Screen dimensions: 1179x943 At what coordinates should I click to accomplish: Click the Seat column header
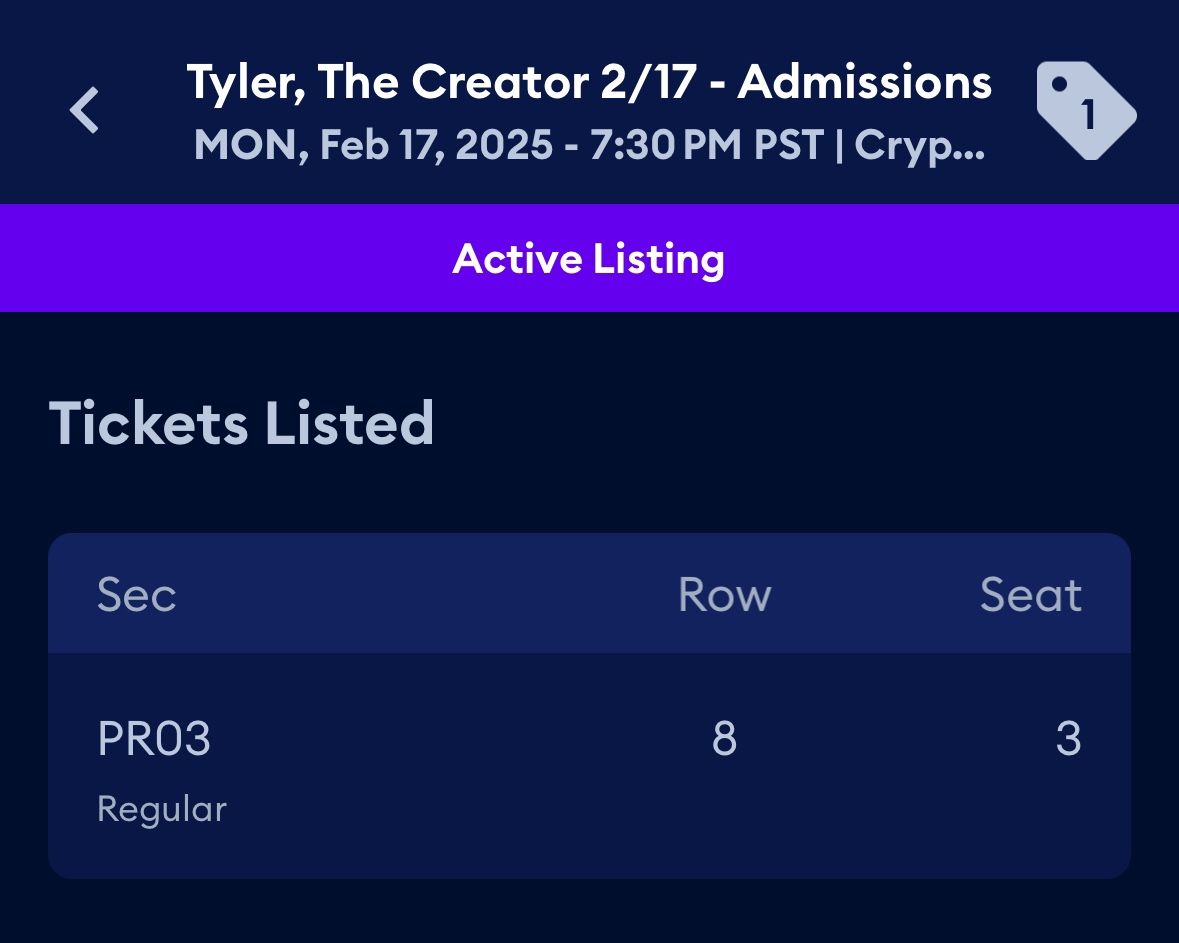(1030, 595)
